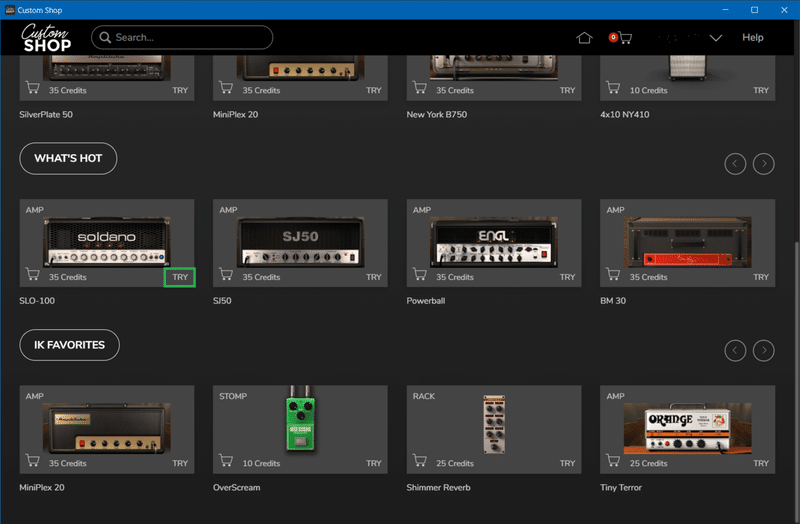Viewport: 800px width, 524px height.
Task: Try the BM 30 amp
Action: [x=761, y=277]
